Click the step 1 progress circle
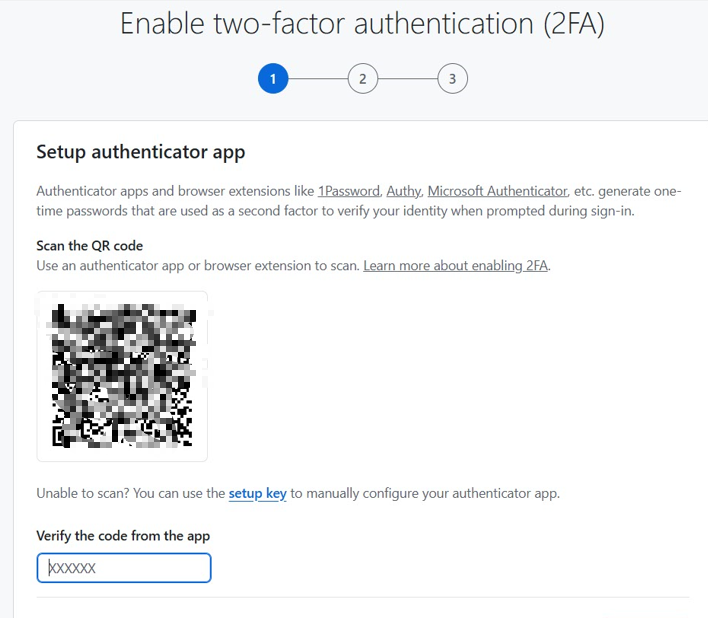Image resolution: width=708 pixels, height=618 pixels. (x=273, y=78)
